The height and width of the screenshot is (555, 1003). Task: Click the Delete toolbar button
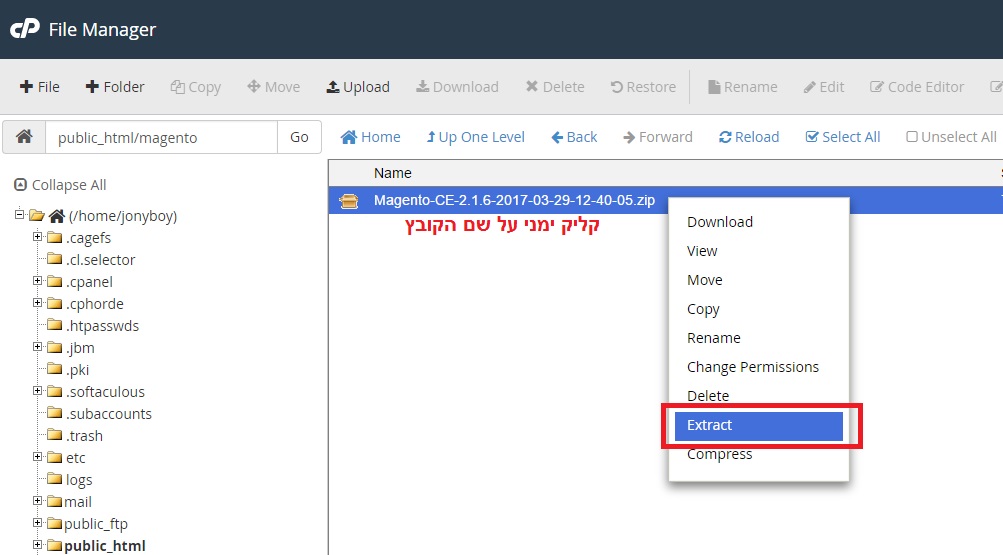point(555,87)
